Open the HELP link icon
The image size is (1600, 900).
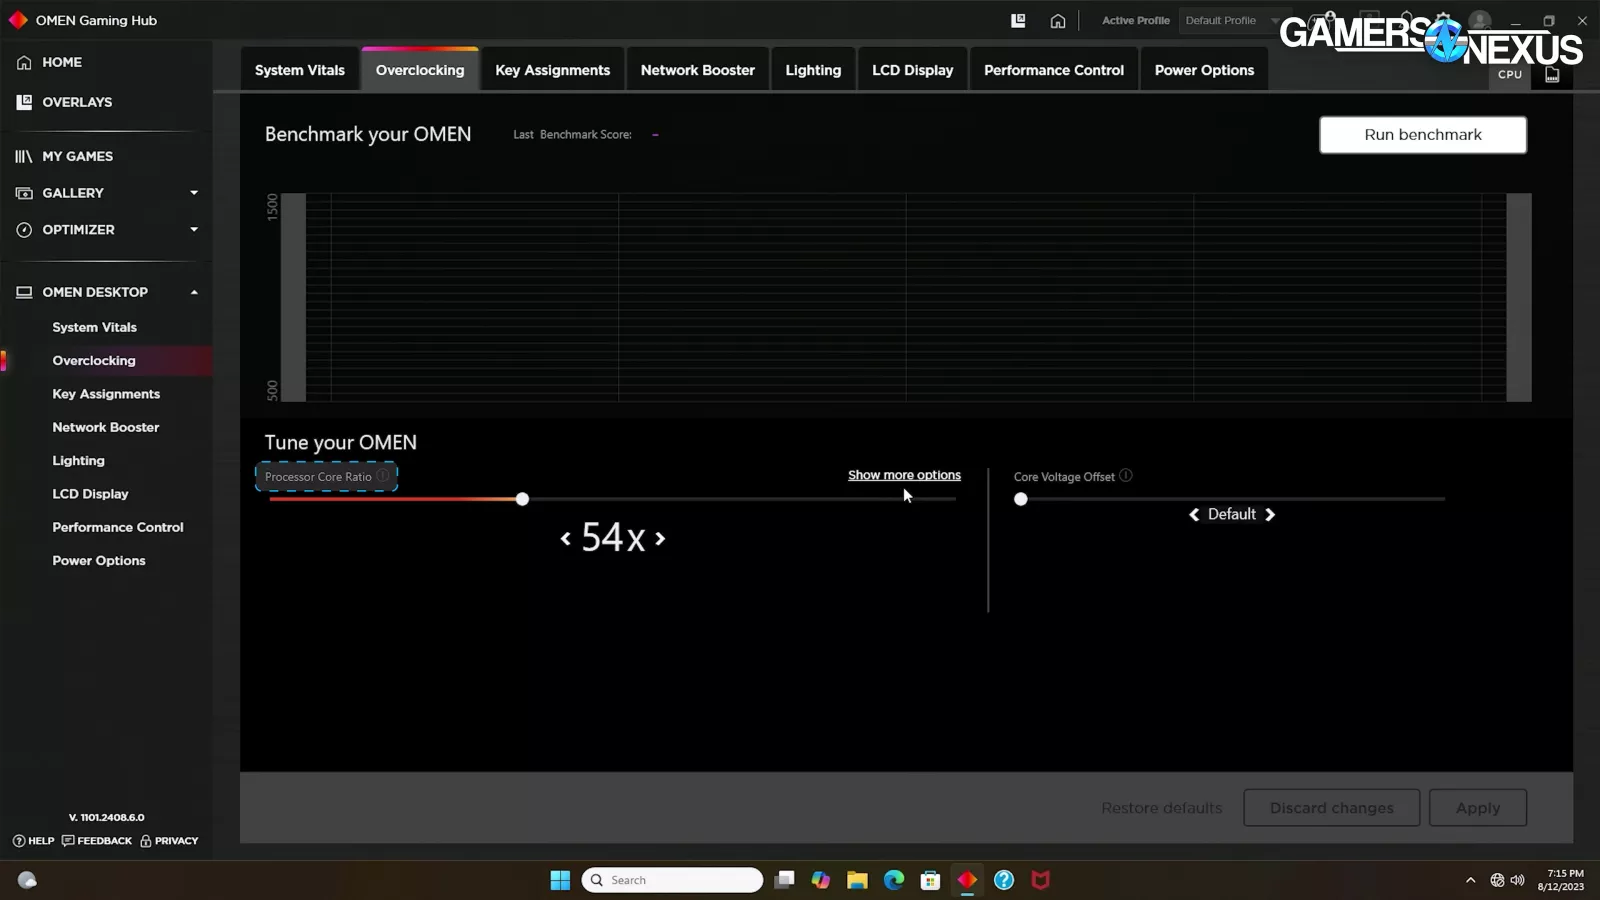[19, 841]
